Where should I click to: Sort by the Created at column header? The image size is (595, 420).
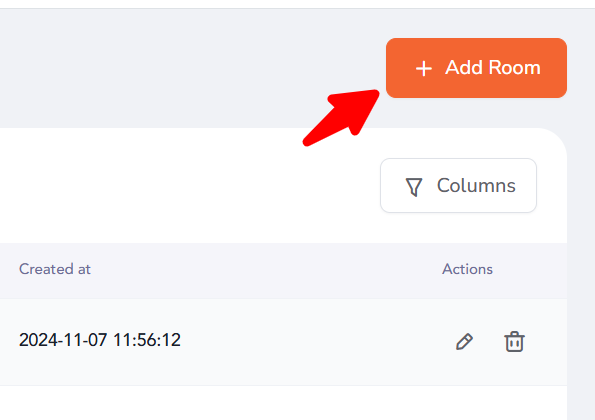(x=55, y=269)
